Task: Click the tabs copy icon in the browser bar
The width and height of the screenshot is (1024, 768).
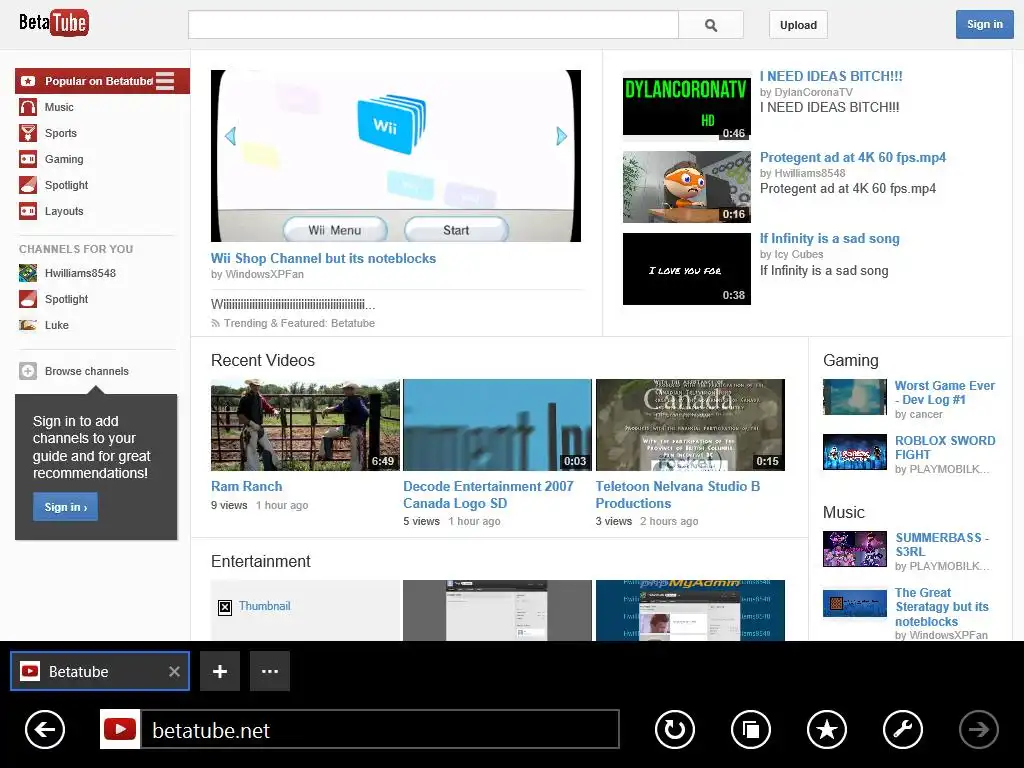Action: point(751,729)
